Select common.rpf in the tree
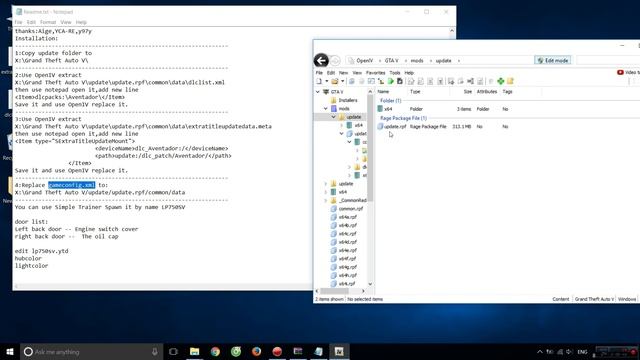640x360 pixels. (x=350, y=209)
